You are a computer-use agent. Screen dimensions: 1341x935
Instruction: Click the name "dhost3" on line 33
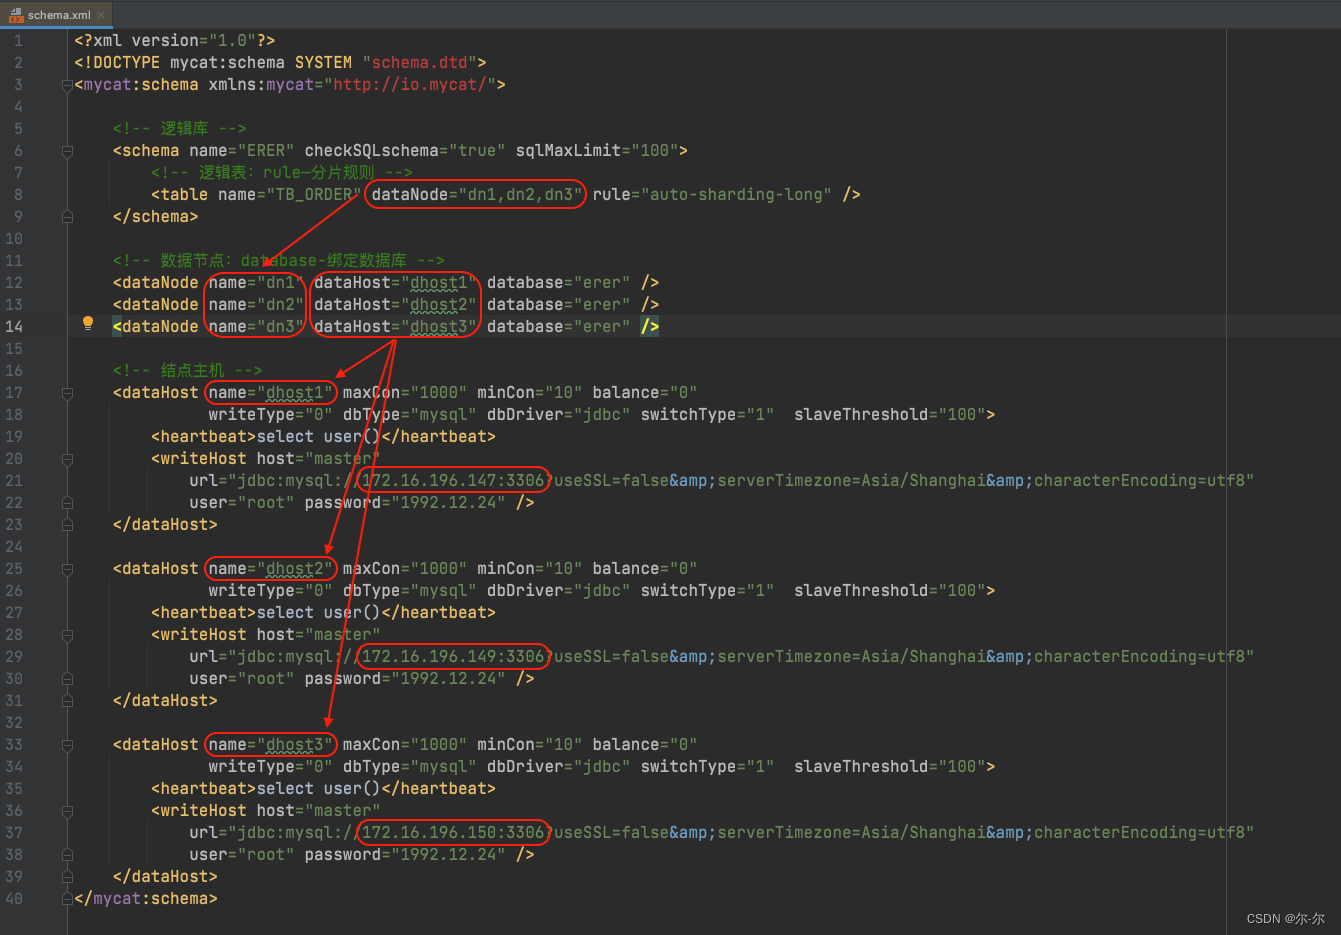(x=295, y=745)
